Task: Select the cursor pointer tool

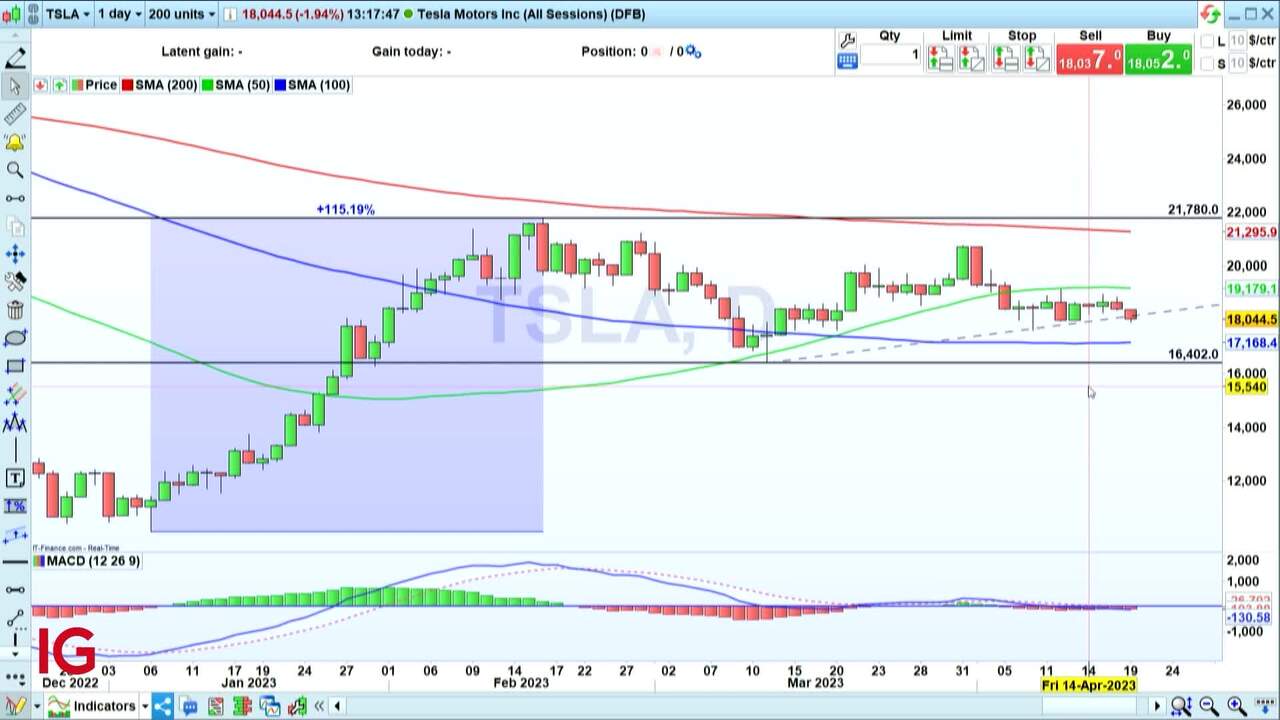Action: (15, 86)
